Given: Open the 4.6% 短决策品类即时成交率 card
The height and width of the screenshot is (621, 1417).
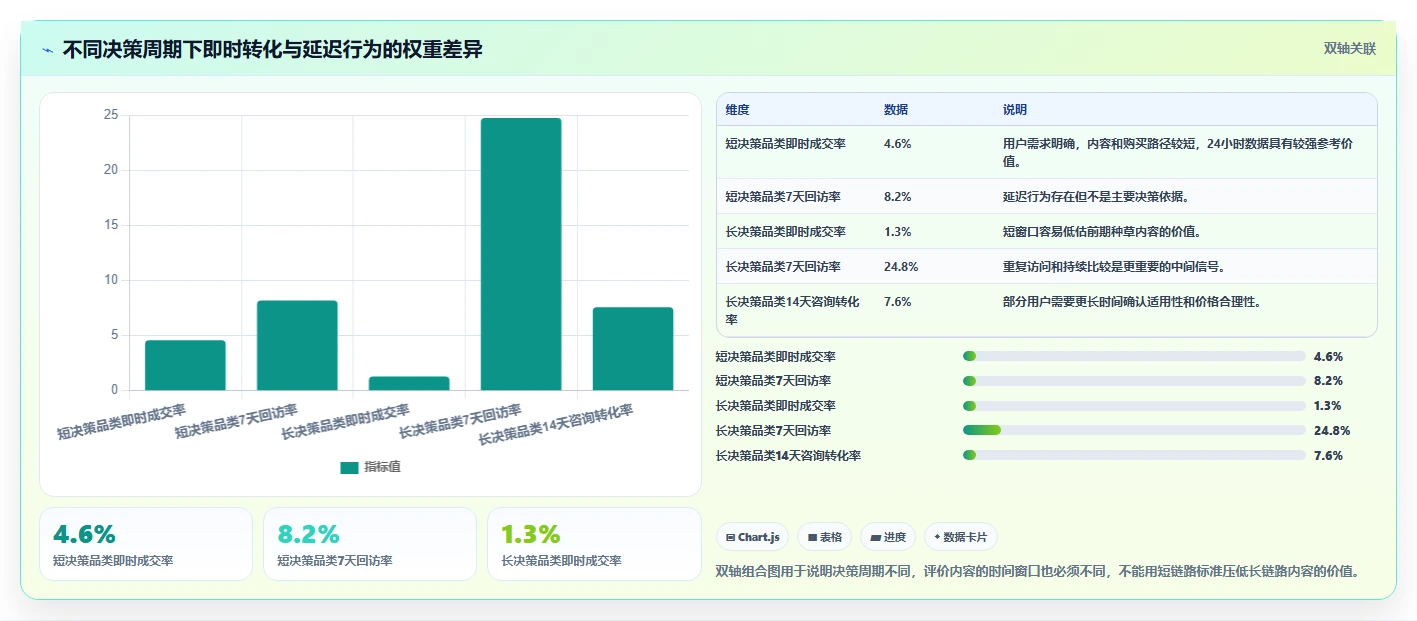Looking at the screenshot, I should point(146,544).
